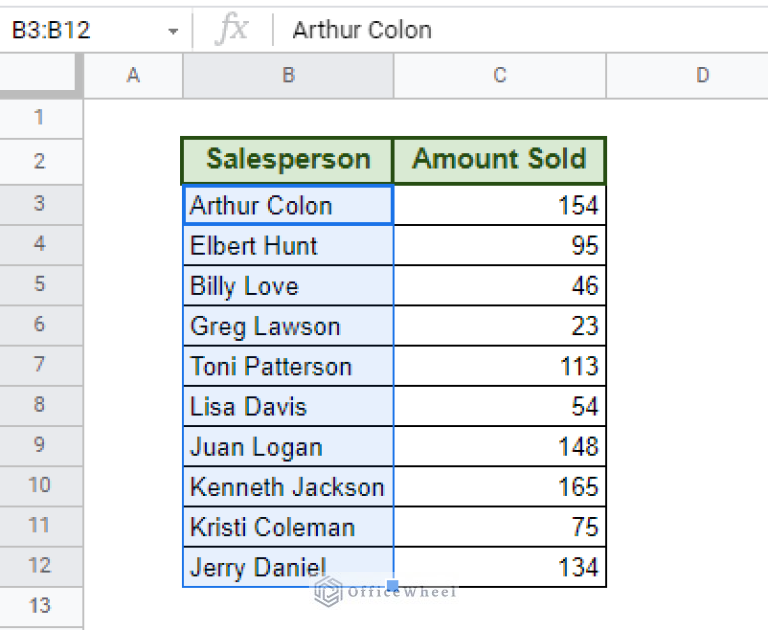Open the Name Box dropdown arrow

(x=172, y=32)
